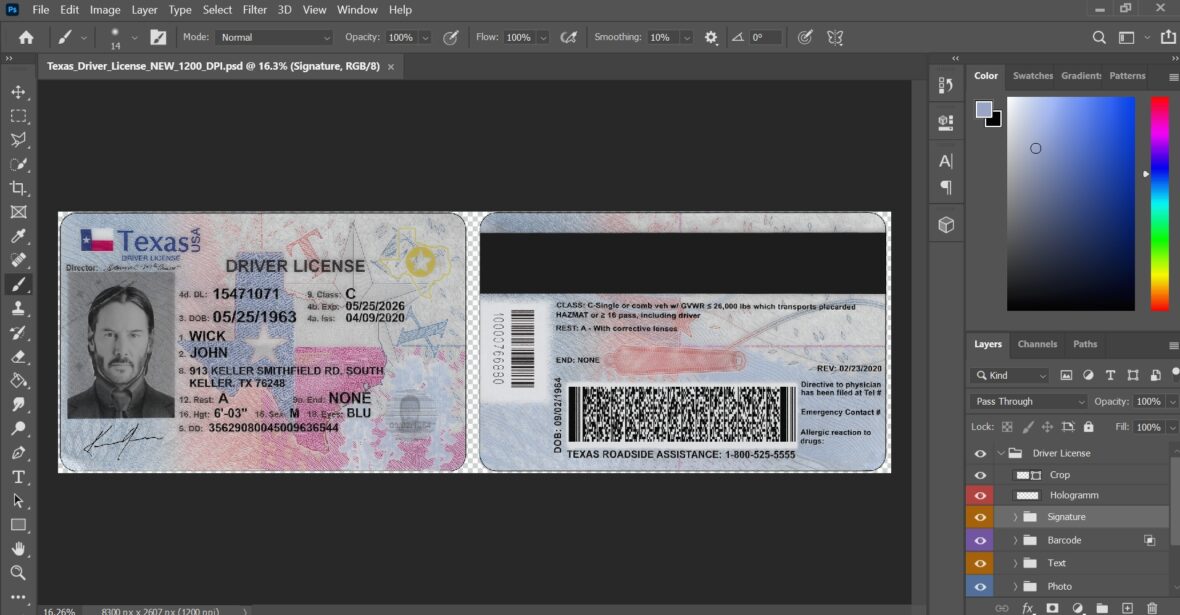
Task: Open the fx layer styles menu
Action: click(x=1027, y=607)
